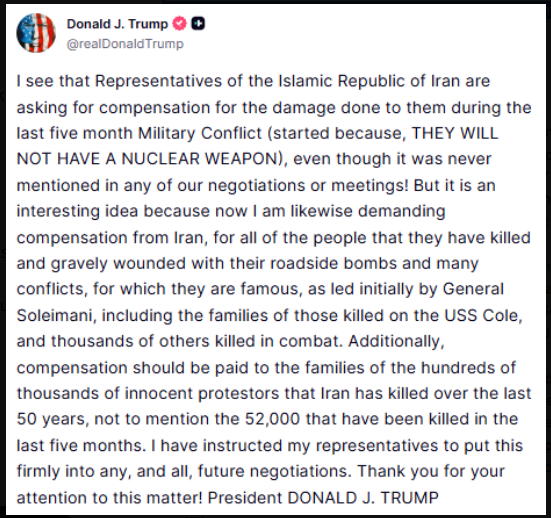Click the phrase 'THEY WILL' in caps
Image resolution: width=551 pixels, height=518 pixels.
[454, 133]
